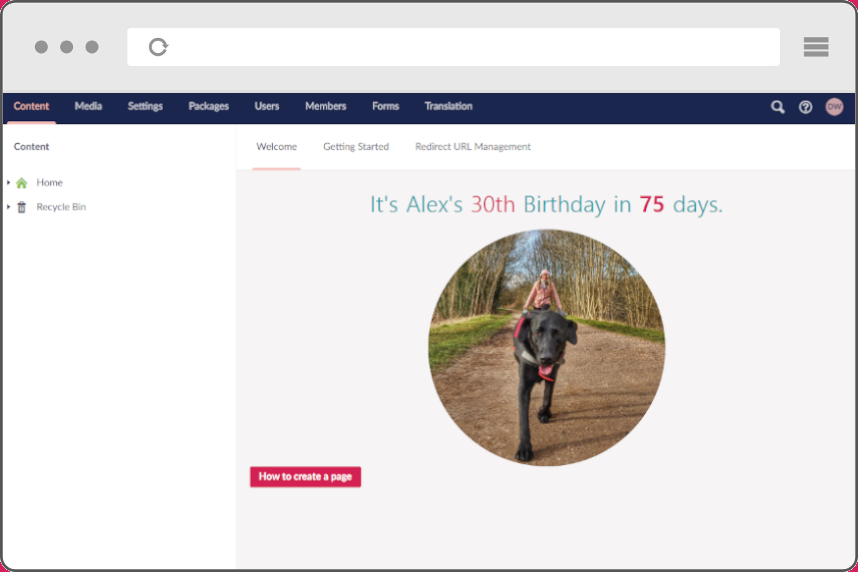Open the browser hamburger menu
The width and height of the screenshot is (858, 572).
click(x=815, y=47)
